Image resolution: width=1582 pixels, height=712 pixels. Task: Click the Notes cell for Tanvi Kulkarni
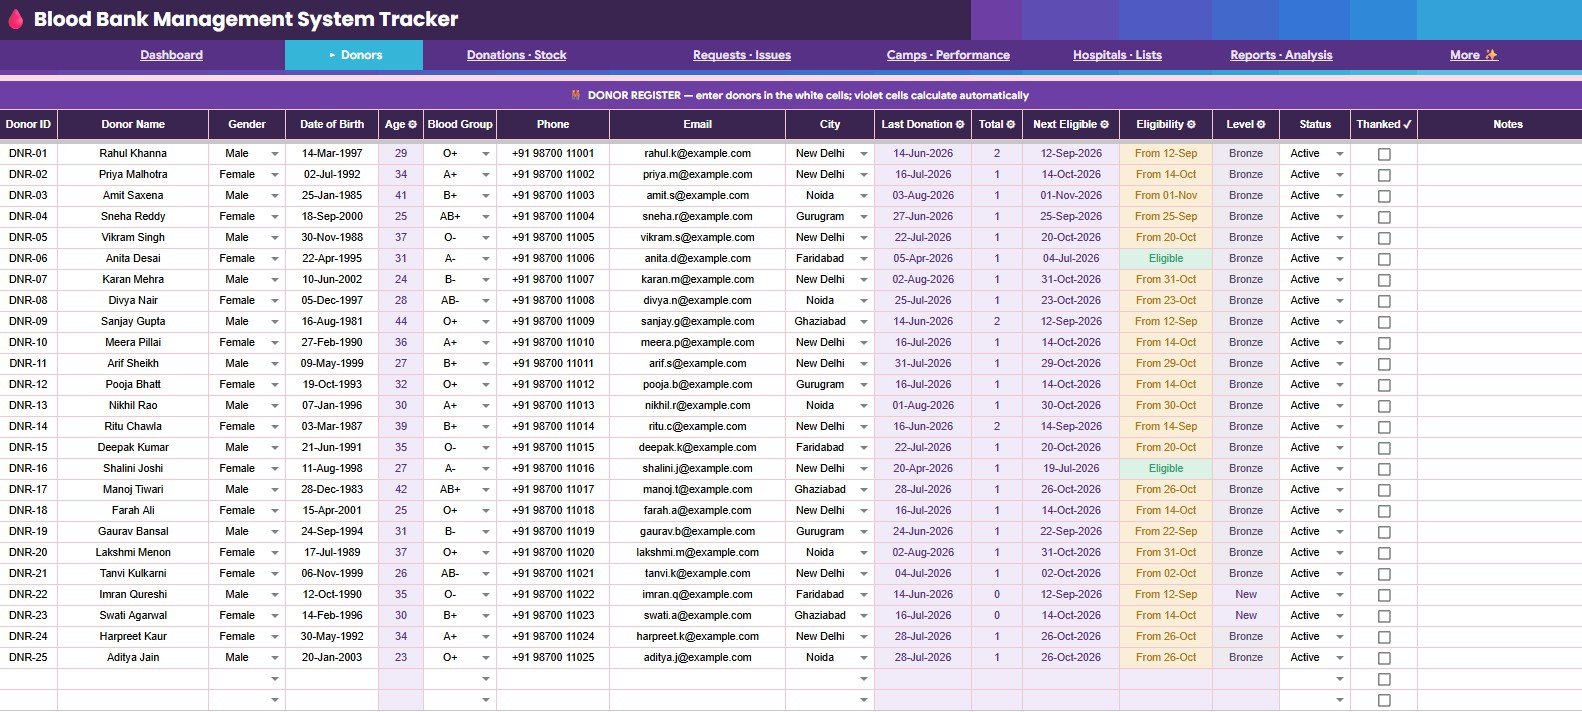point(1499,573)
